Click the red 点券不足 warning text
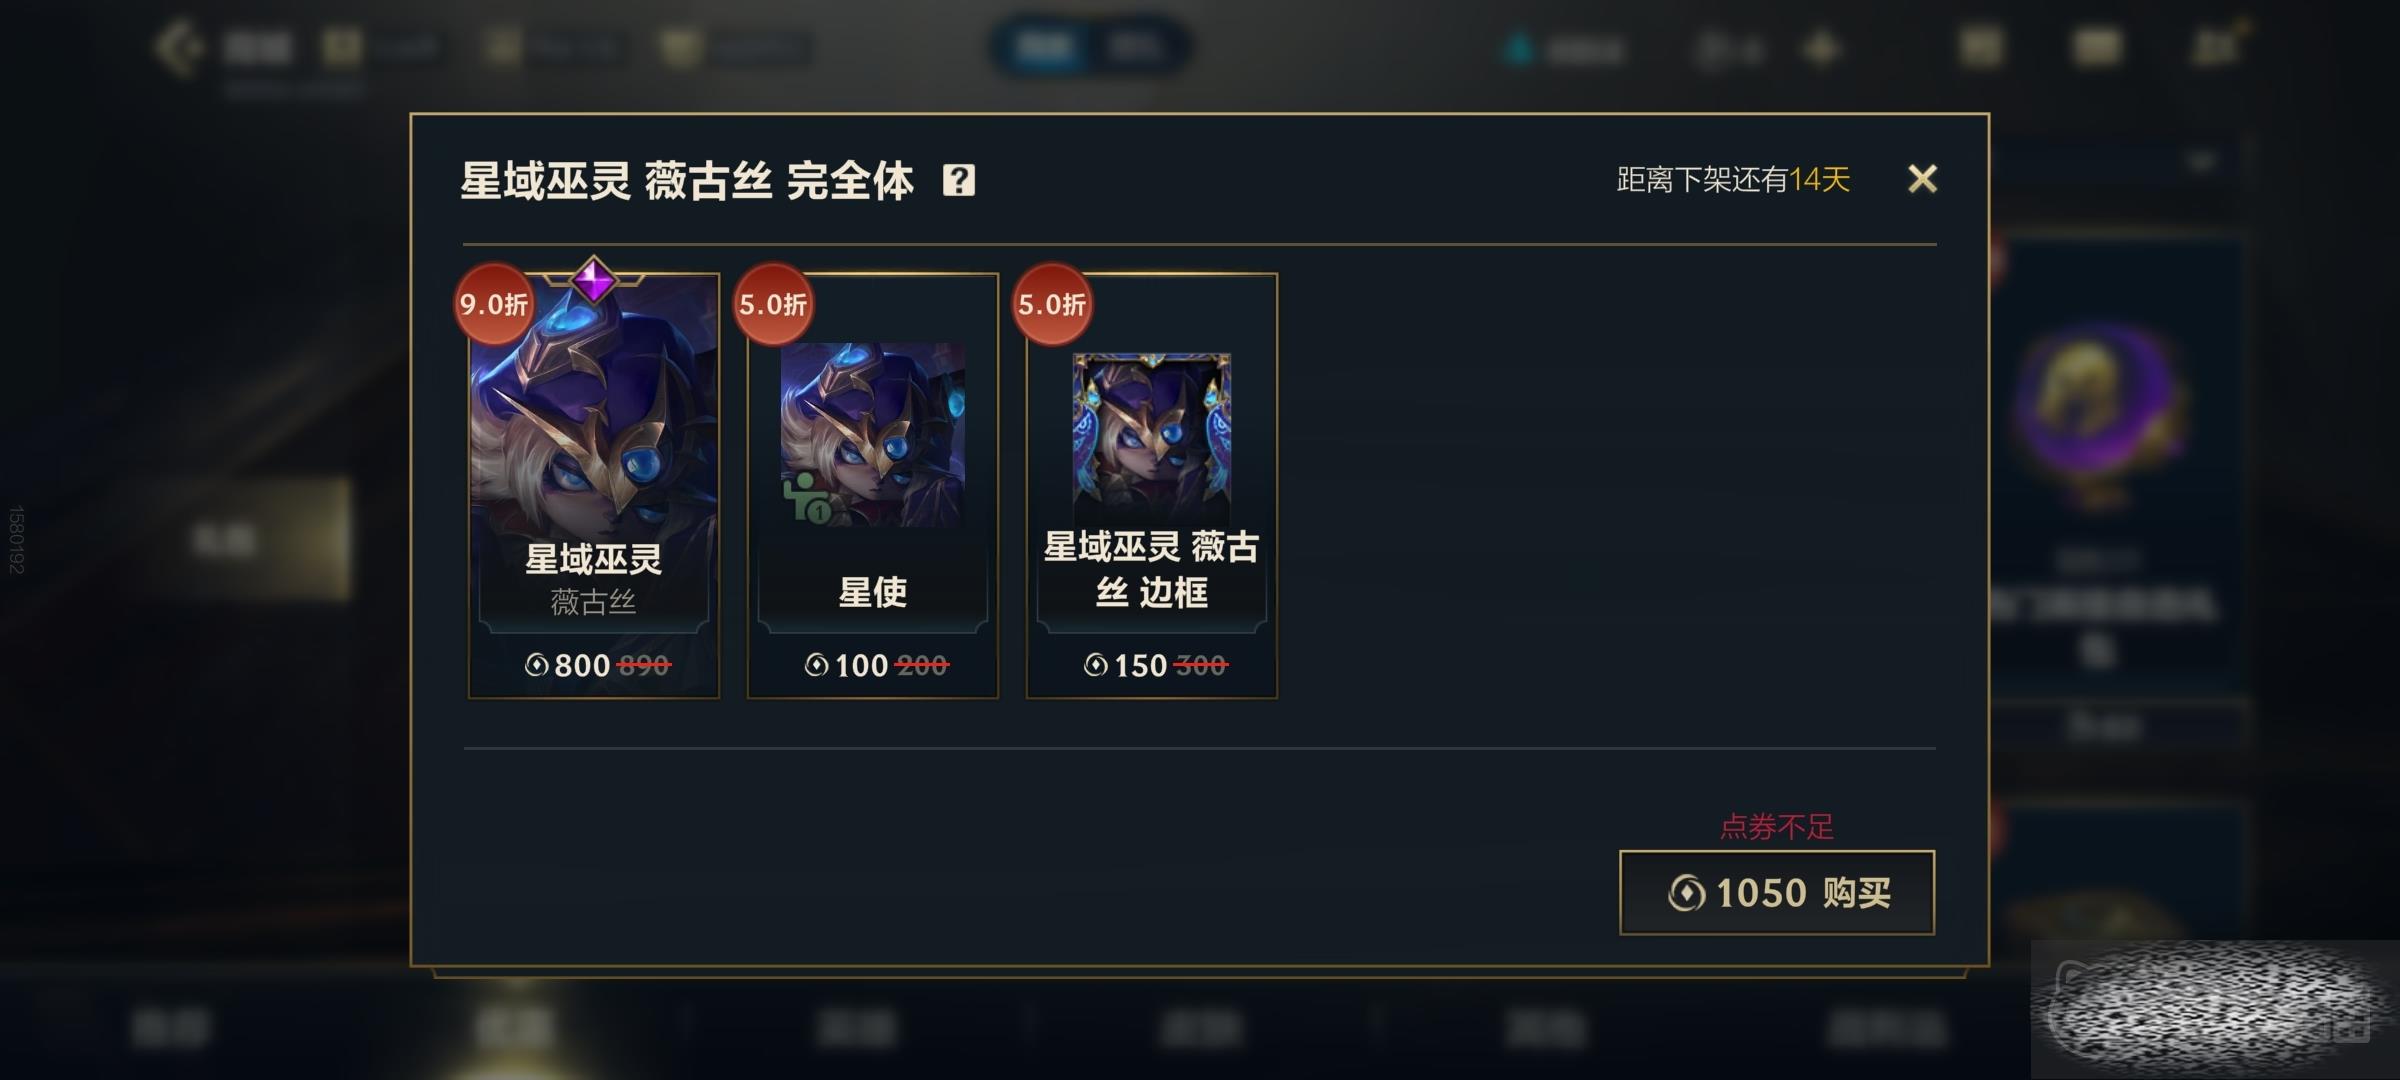Image resolution: width=2400 pixels, height=1080 pixels. coord(1777,827)
